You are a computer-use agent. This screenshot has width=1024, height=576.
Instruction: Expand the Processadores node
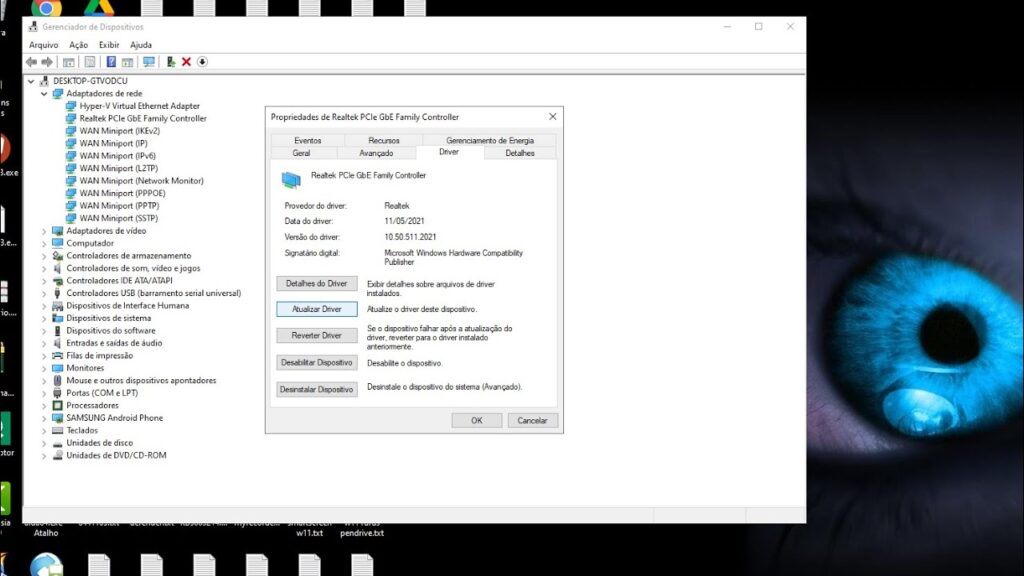(x=44, y=406)
